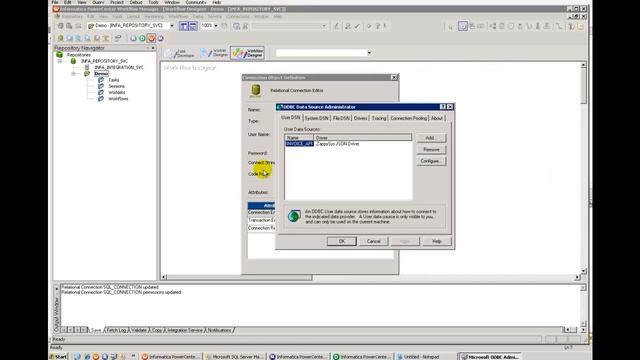The width and height of the screenshot is (640, 360).
Task: Open the Demo repository folder dropdown
Action: click(172, 26)
